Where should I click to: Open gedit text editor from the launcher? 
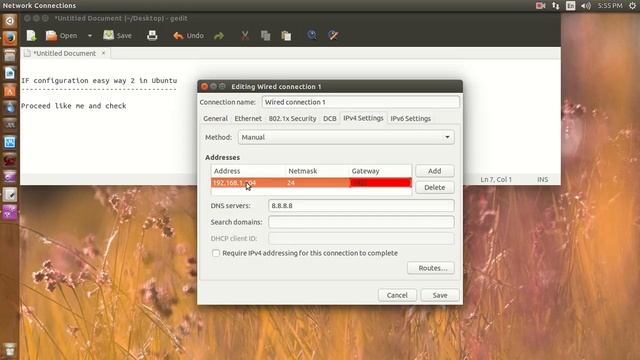(x=10, y=195)
